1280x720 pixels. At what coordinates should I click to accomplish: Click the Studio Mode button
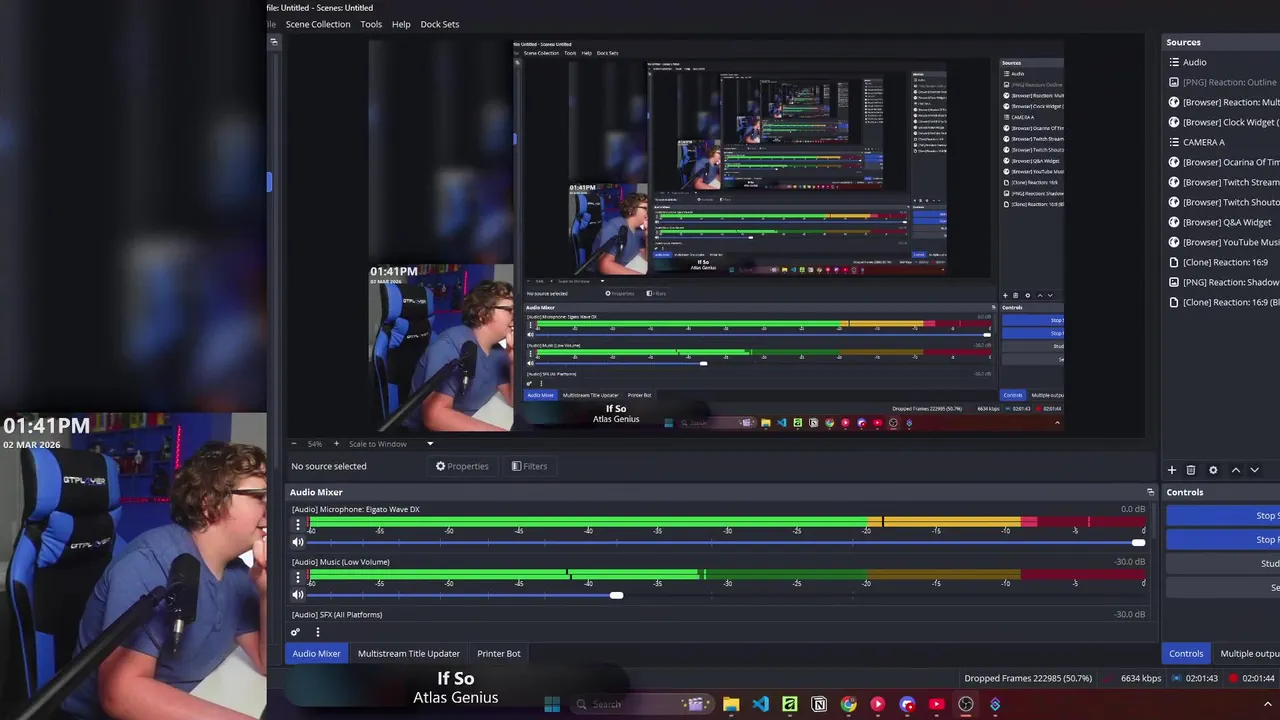point(1223,563)
